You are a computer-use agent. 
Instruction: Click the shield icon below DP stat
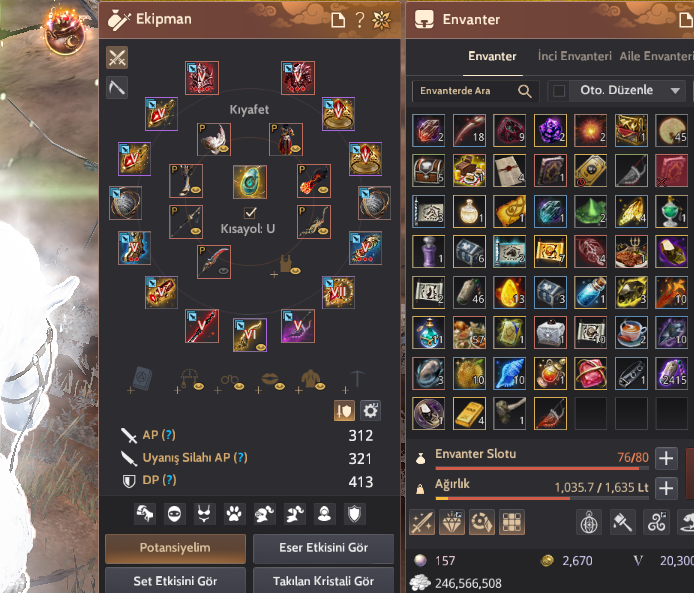(355, 514)
